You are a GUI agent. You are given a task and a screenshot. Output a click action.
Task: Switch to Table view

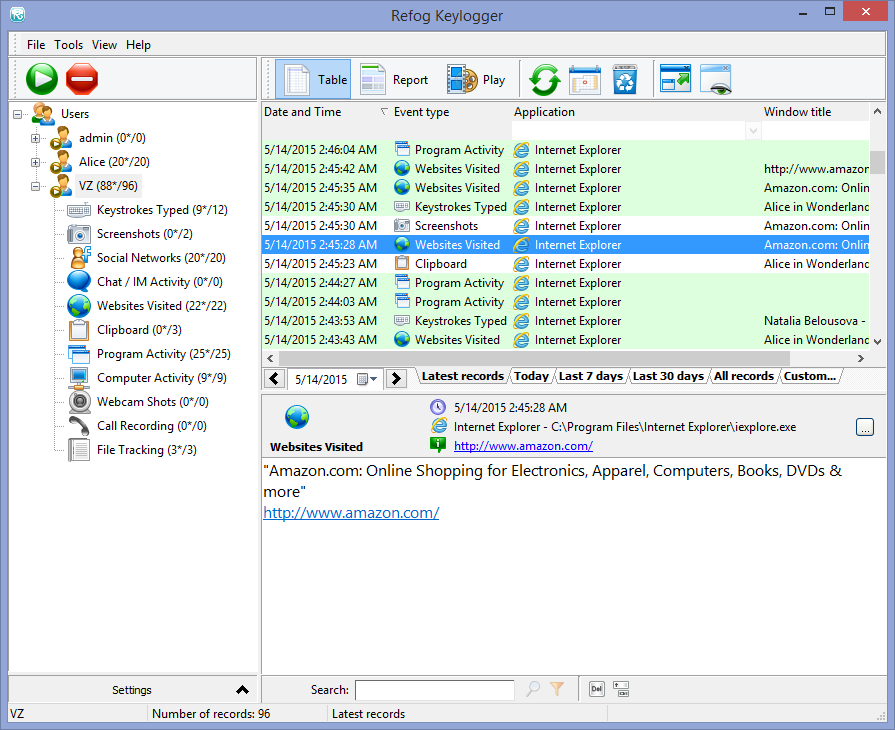click(x=313, y=79)
